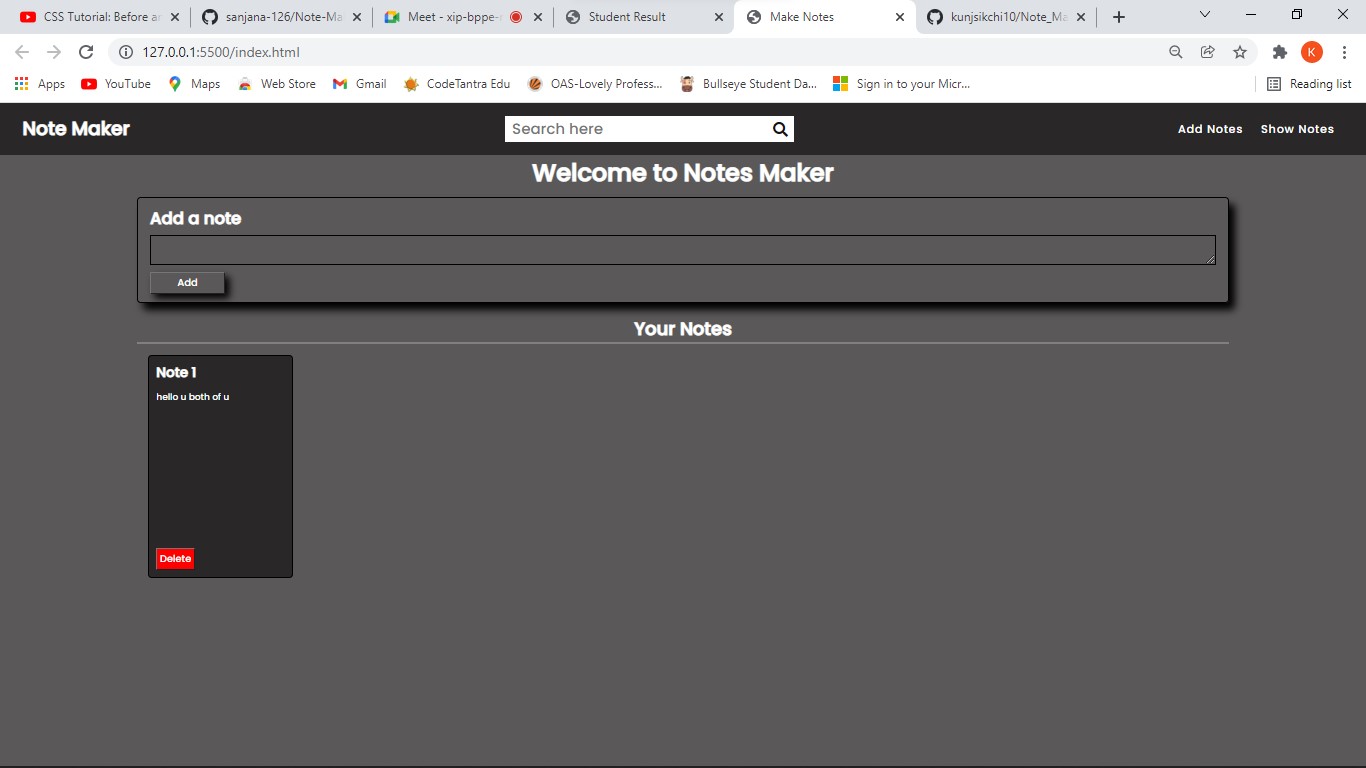Click the search magnifier icon in Note Maker

click(780, 129)
